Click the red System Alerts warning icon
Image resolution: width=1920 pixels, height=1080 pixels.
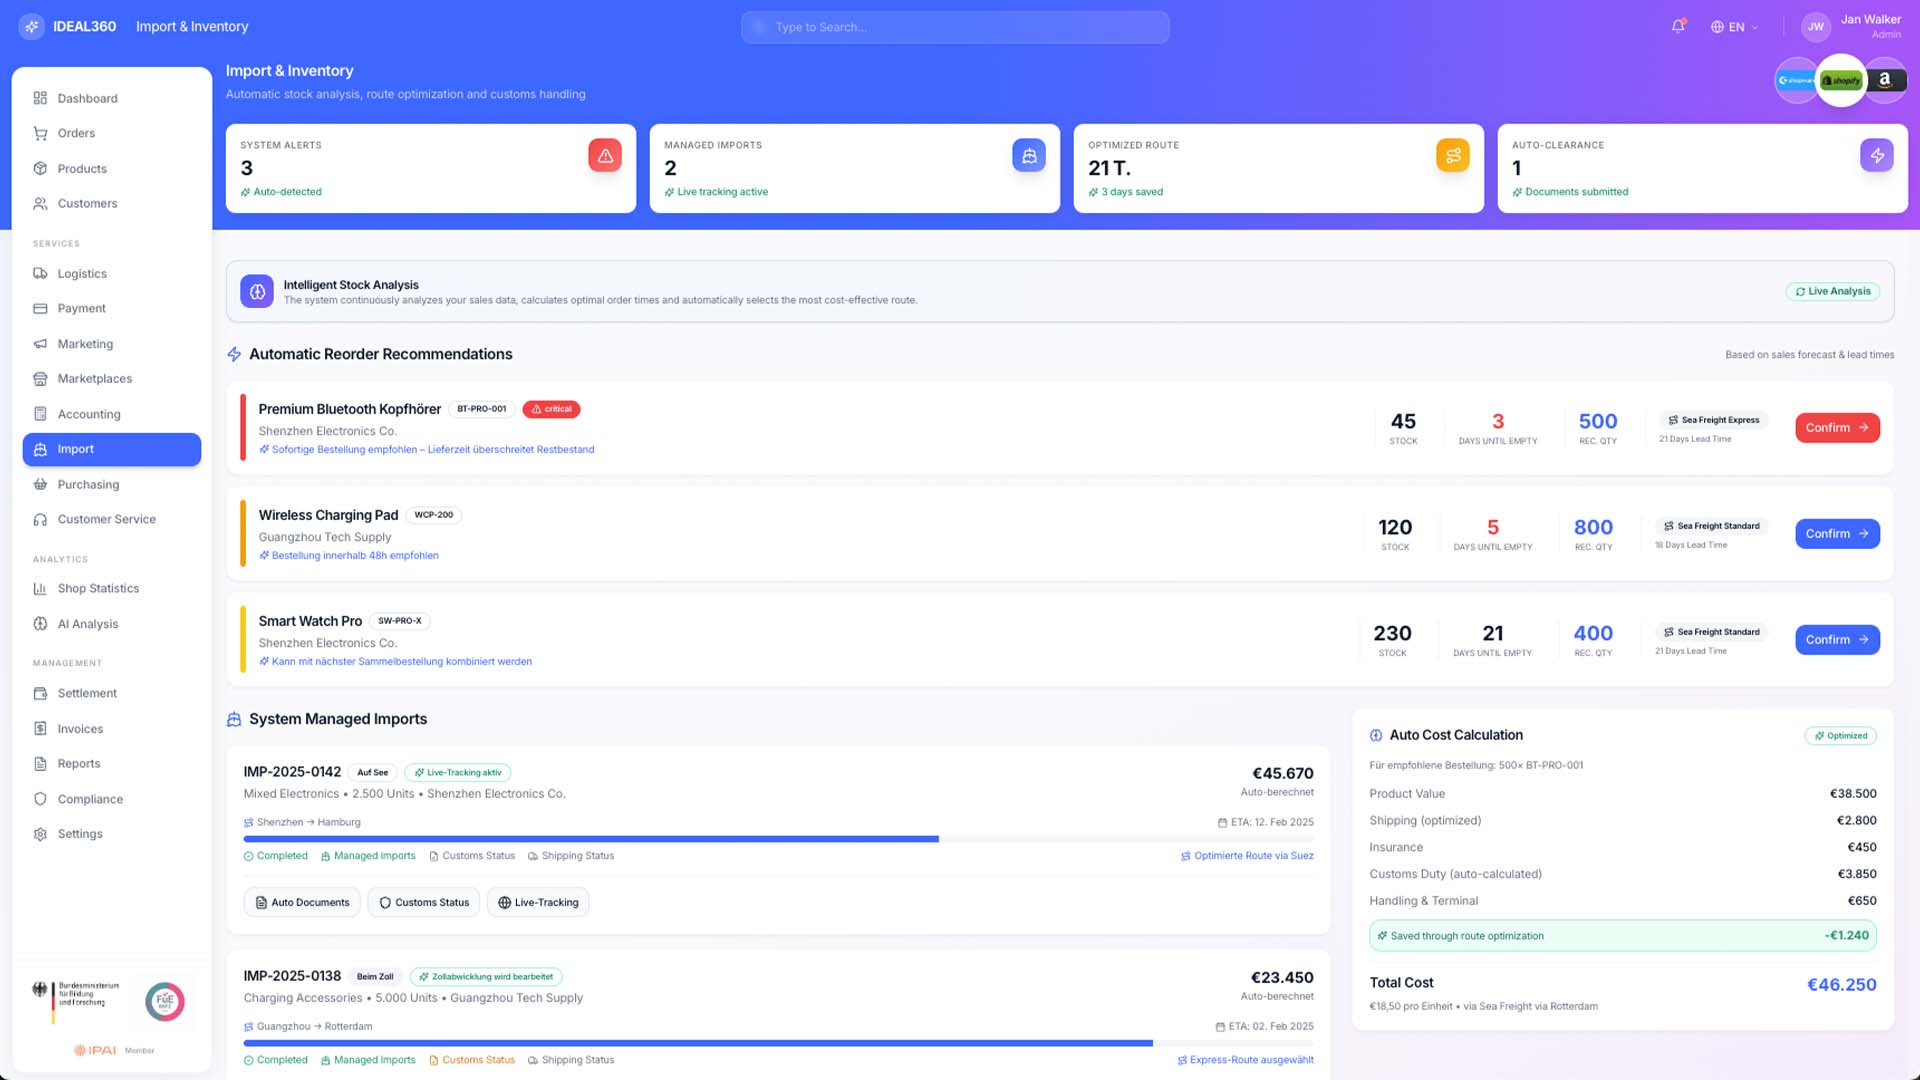605,156
